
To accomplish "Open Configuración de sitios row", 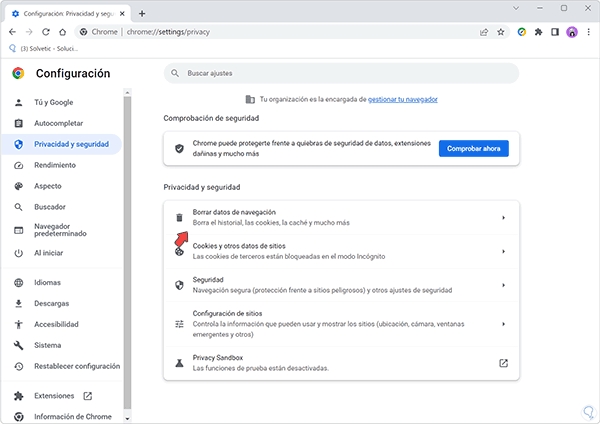I will [341, 322].
